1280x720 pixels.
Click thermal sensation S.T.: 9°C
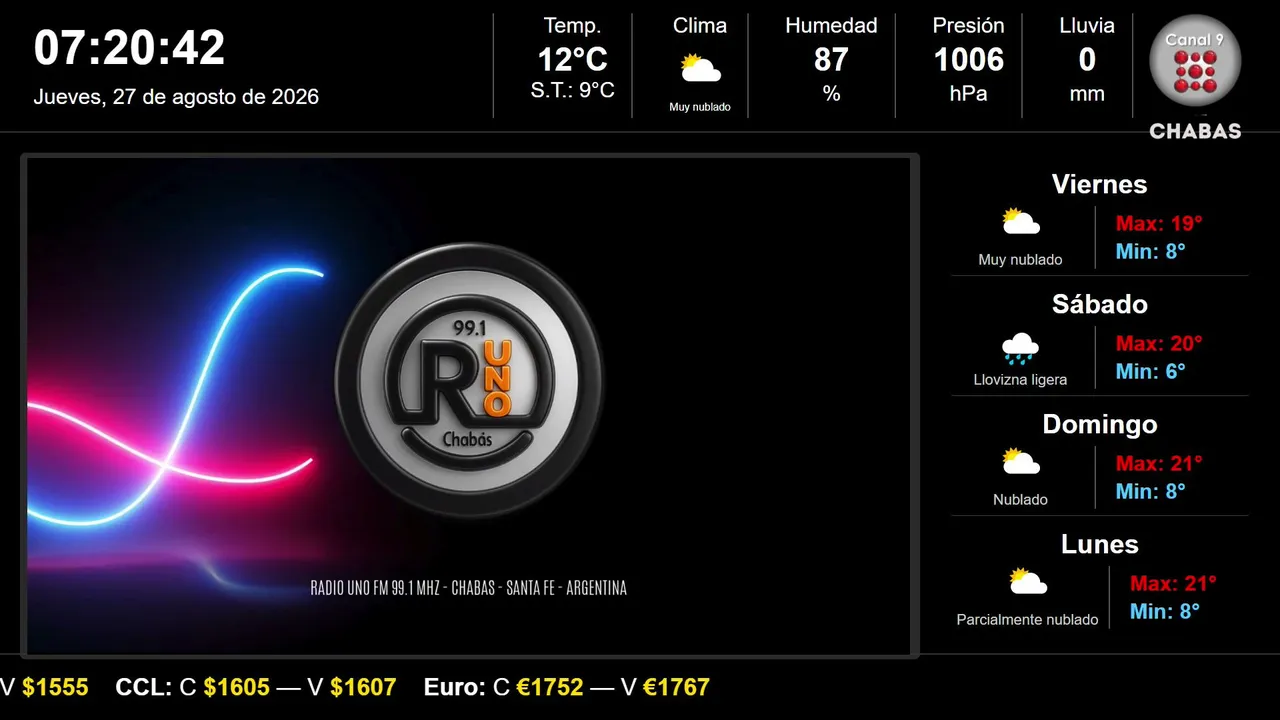tap(573, 90)
